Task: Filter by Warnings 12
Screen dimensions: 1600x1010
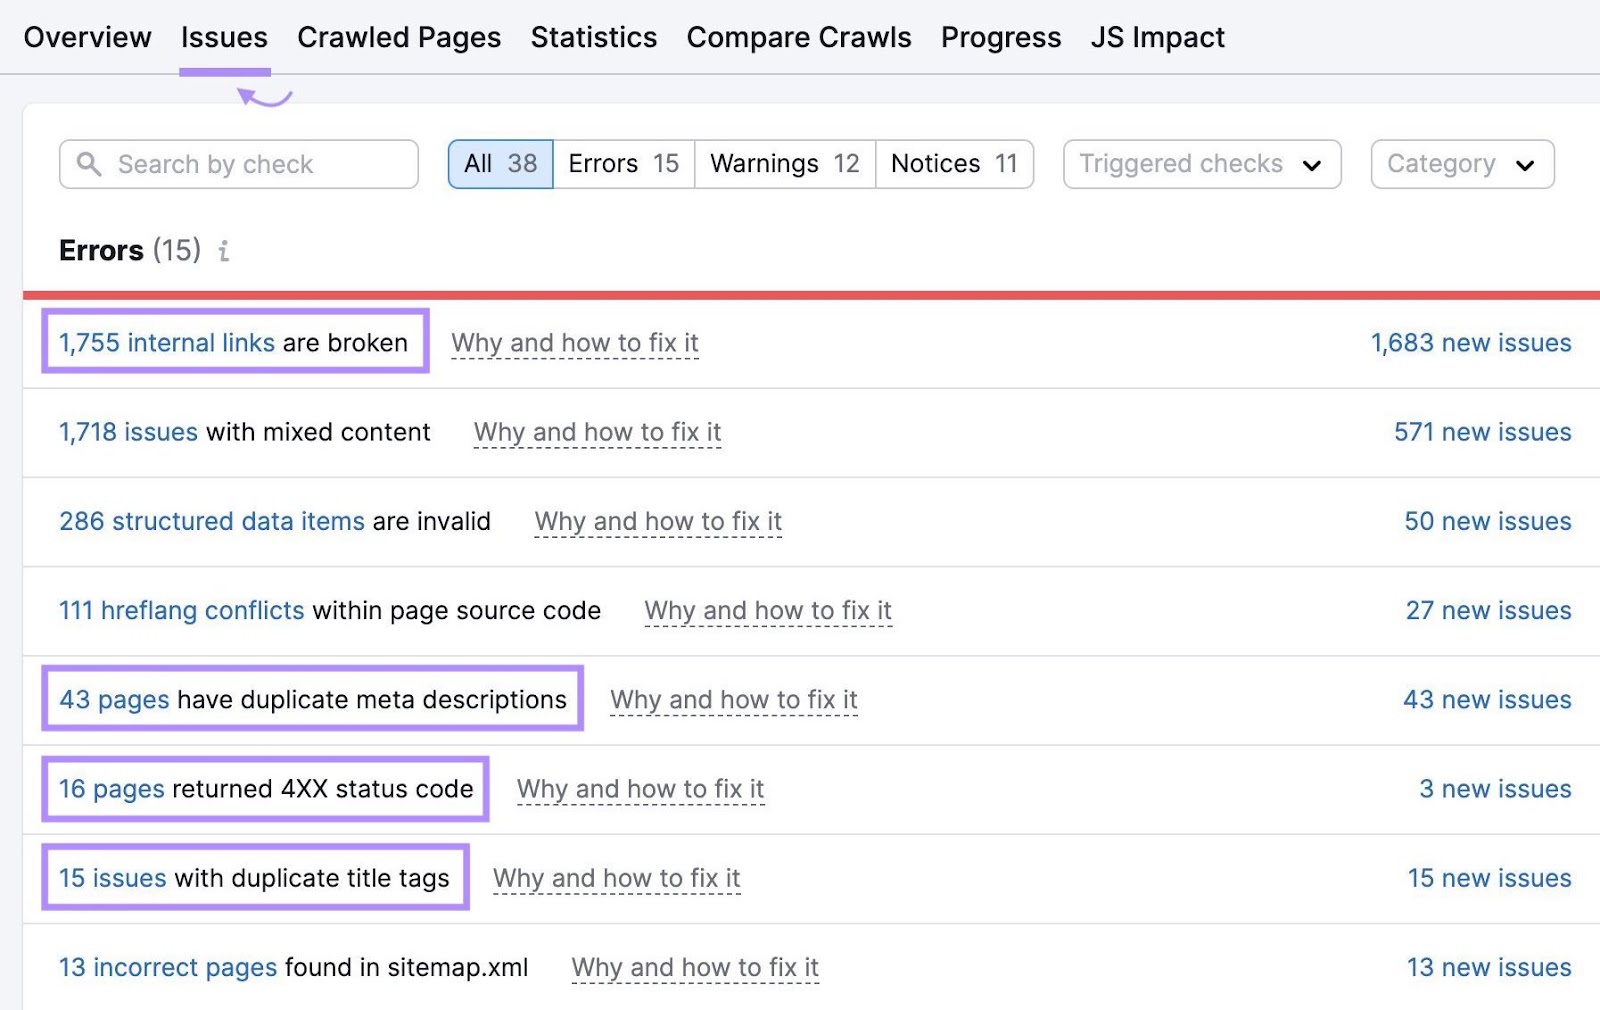Action: [x=785, y=164]
